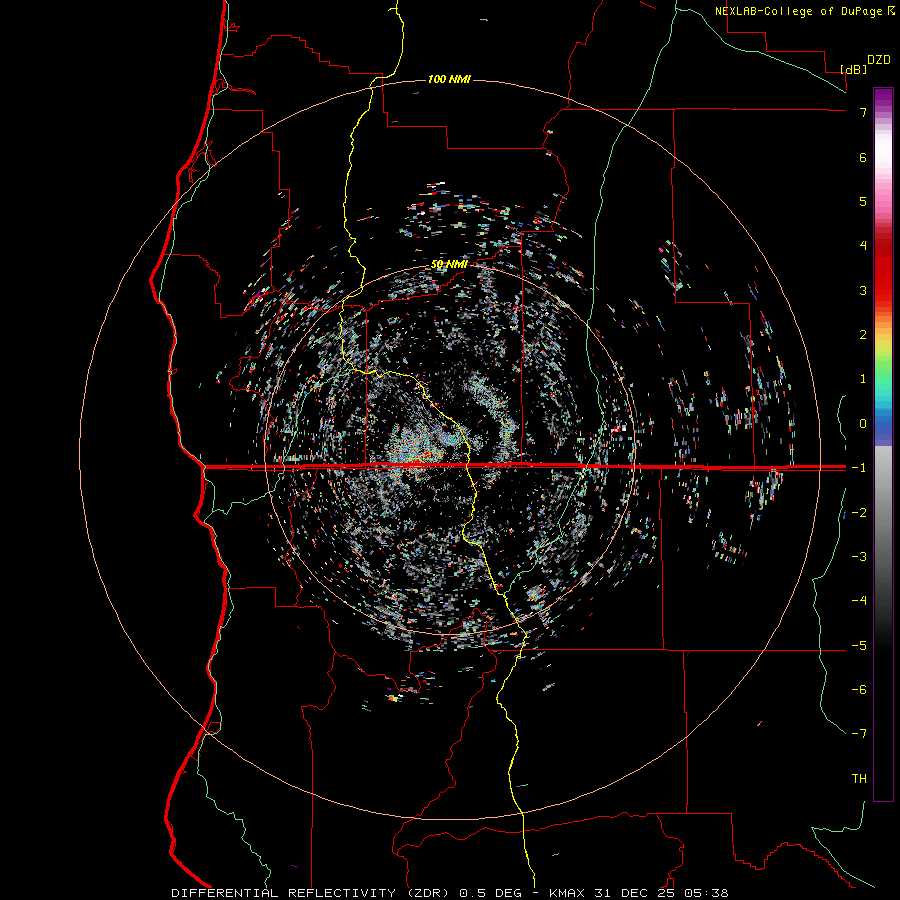Click the -6 value on the color scale

859,690
